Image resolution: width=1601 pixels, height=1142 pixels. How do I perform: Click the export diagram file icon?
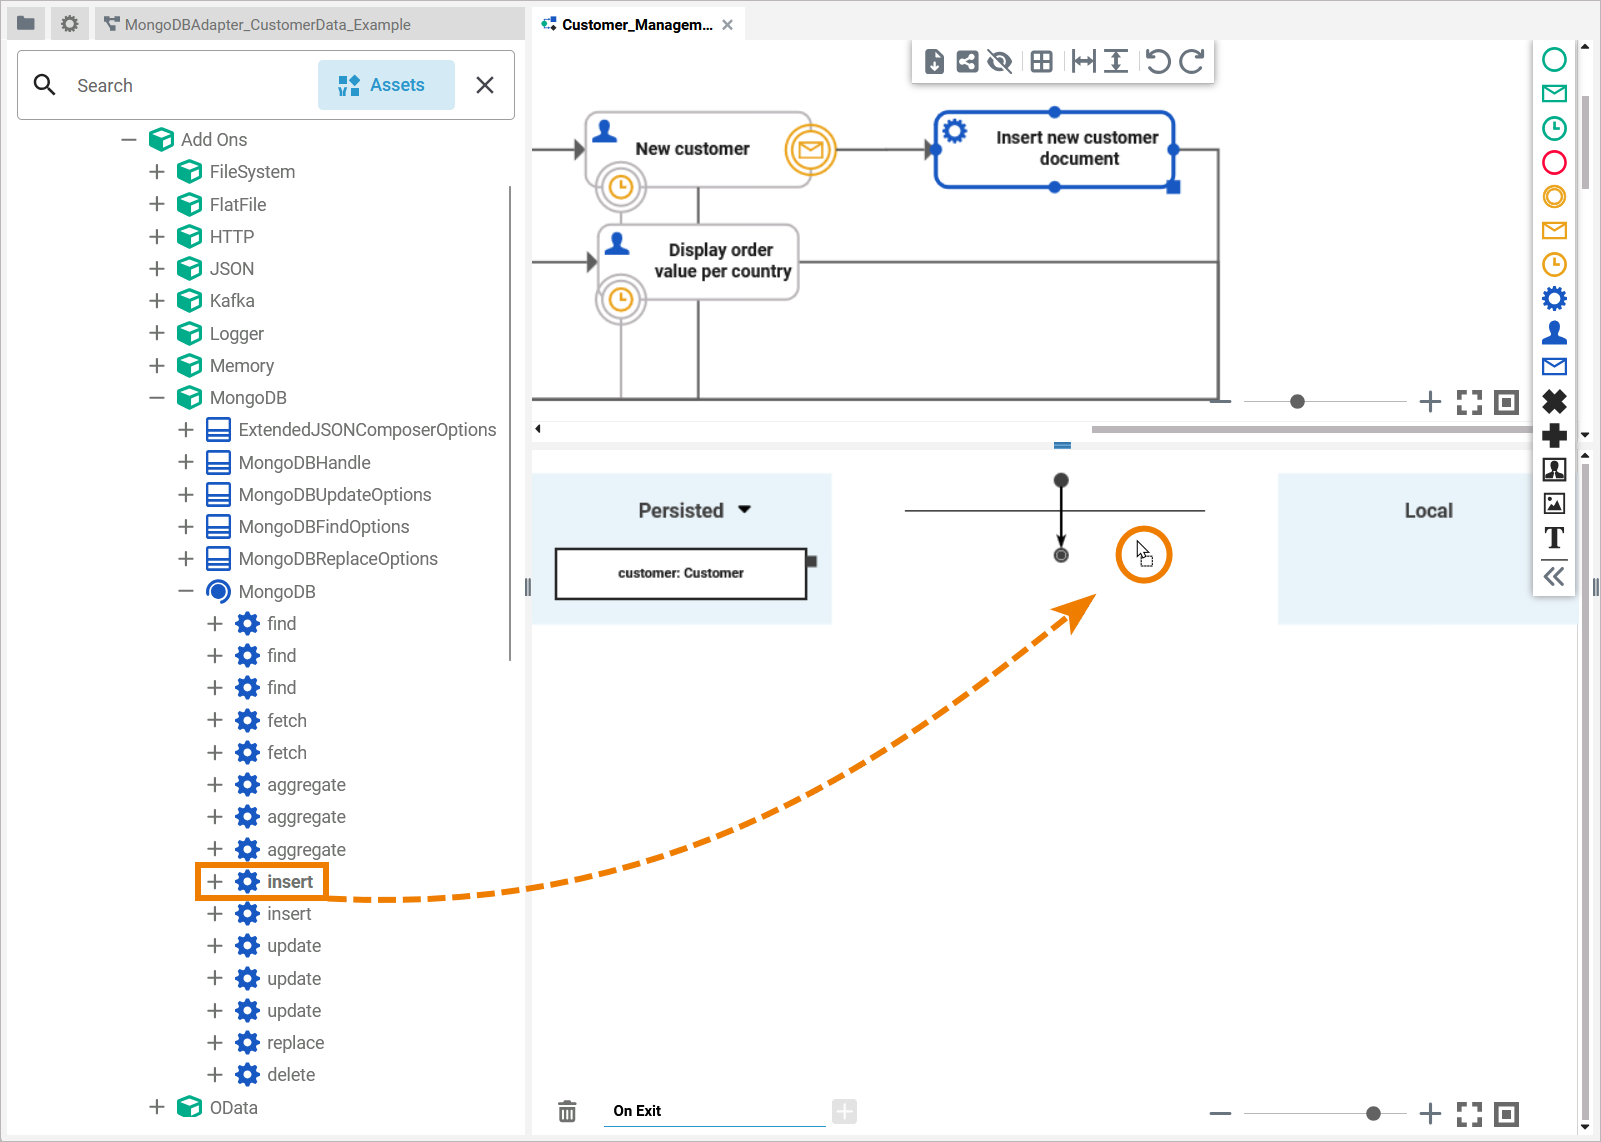point(934,62)
